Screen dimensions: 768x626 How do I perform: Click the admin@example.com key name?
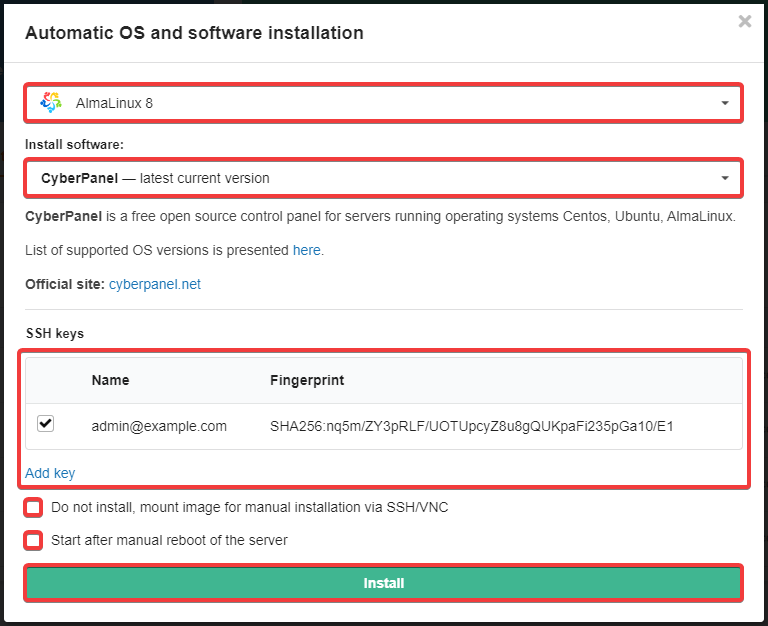click(x=159, y=426)
